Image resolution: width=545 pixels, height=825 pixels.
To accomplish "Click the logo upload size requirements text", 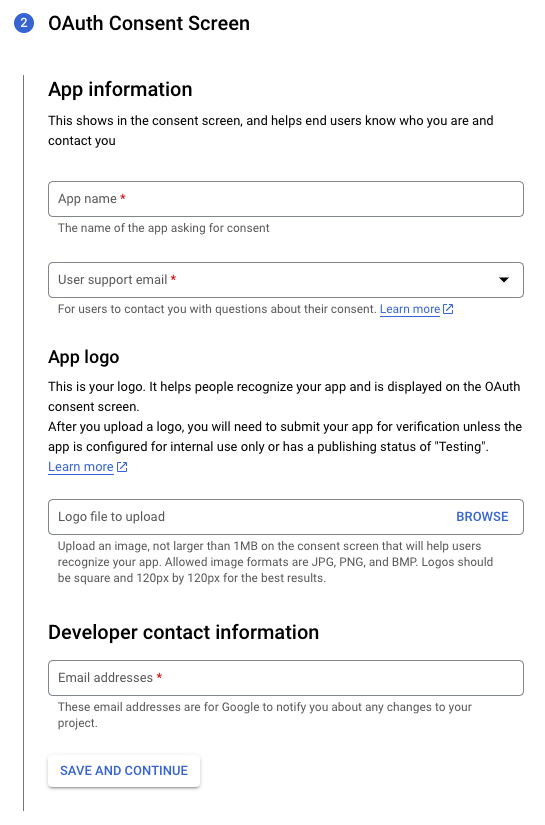I will [x=275, y=562].
